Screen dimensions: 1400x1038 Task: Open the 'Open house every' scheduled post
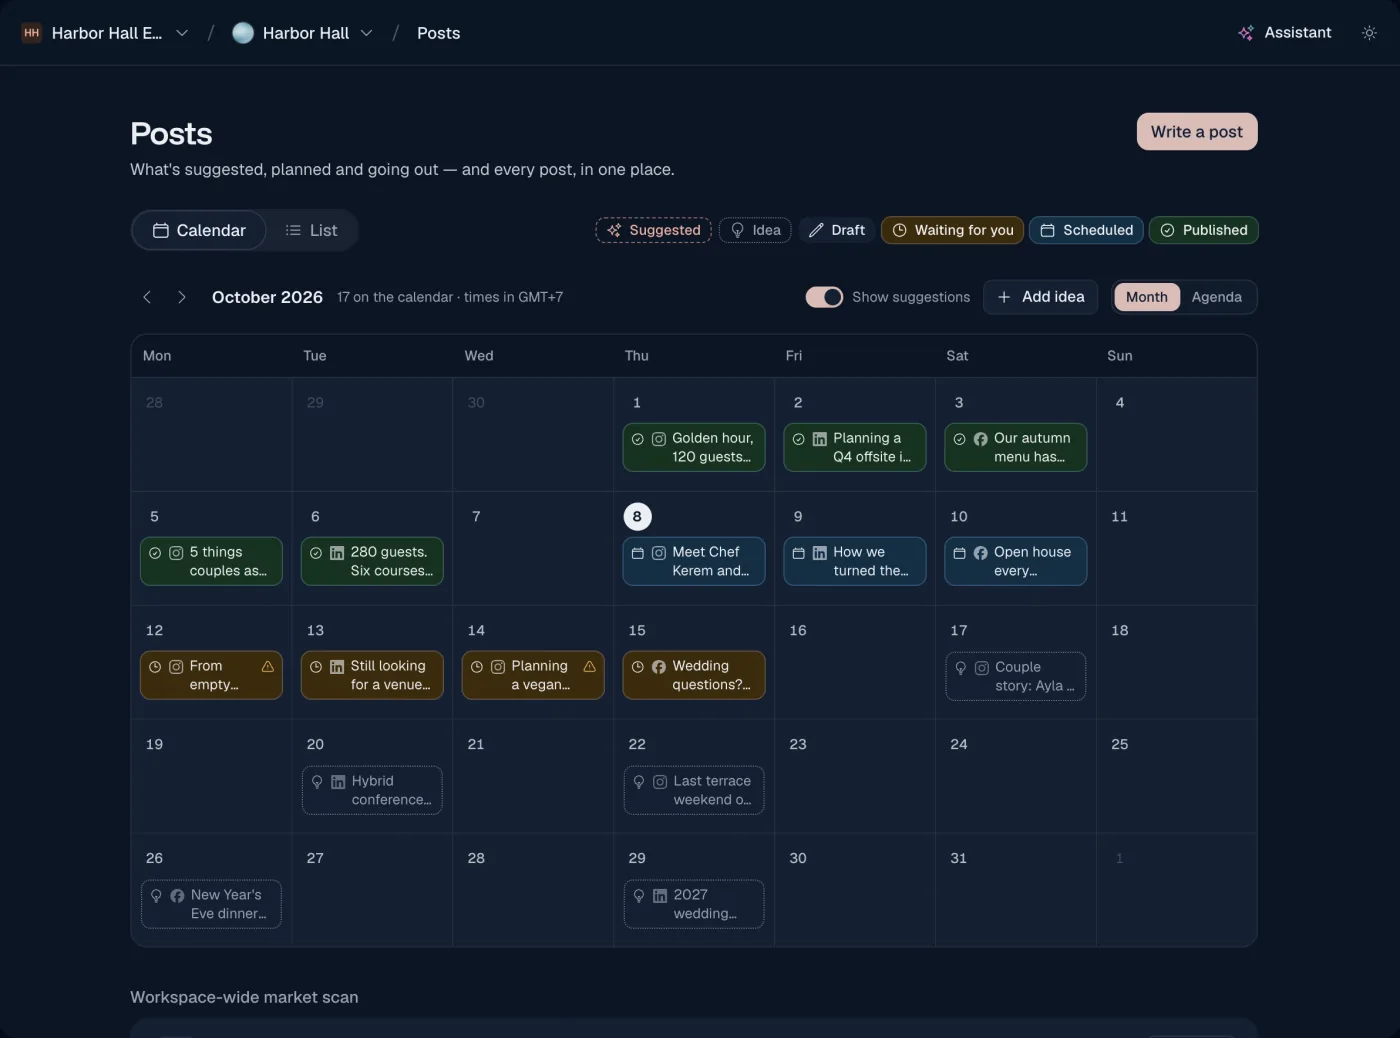point(1015,561)
